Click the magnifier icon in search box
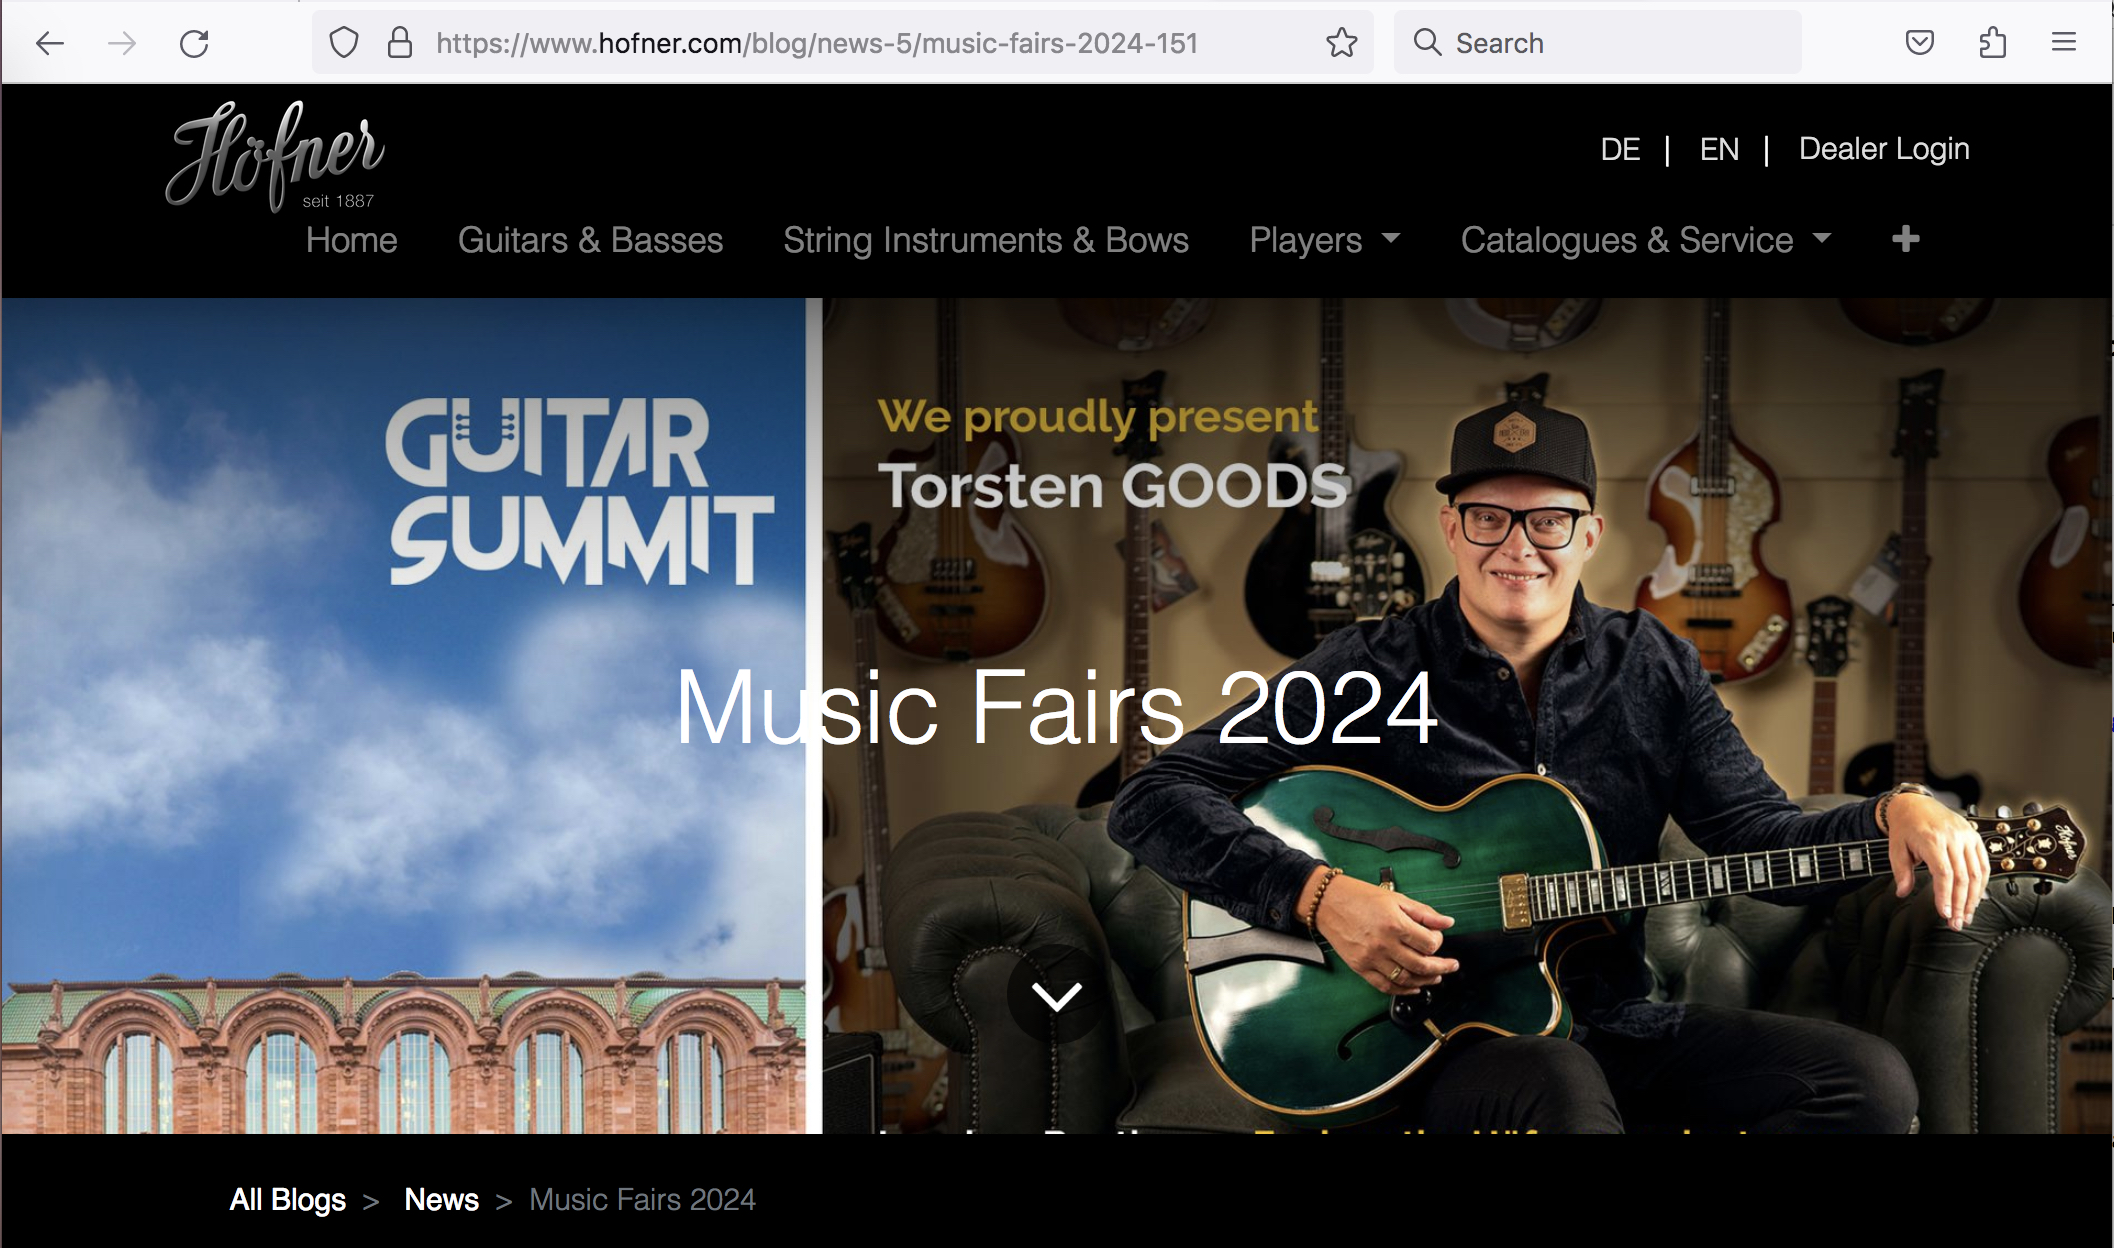The height and width of the screenshot is (1248, 2114). coord(1427,43)
